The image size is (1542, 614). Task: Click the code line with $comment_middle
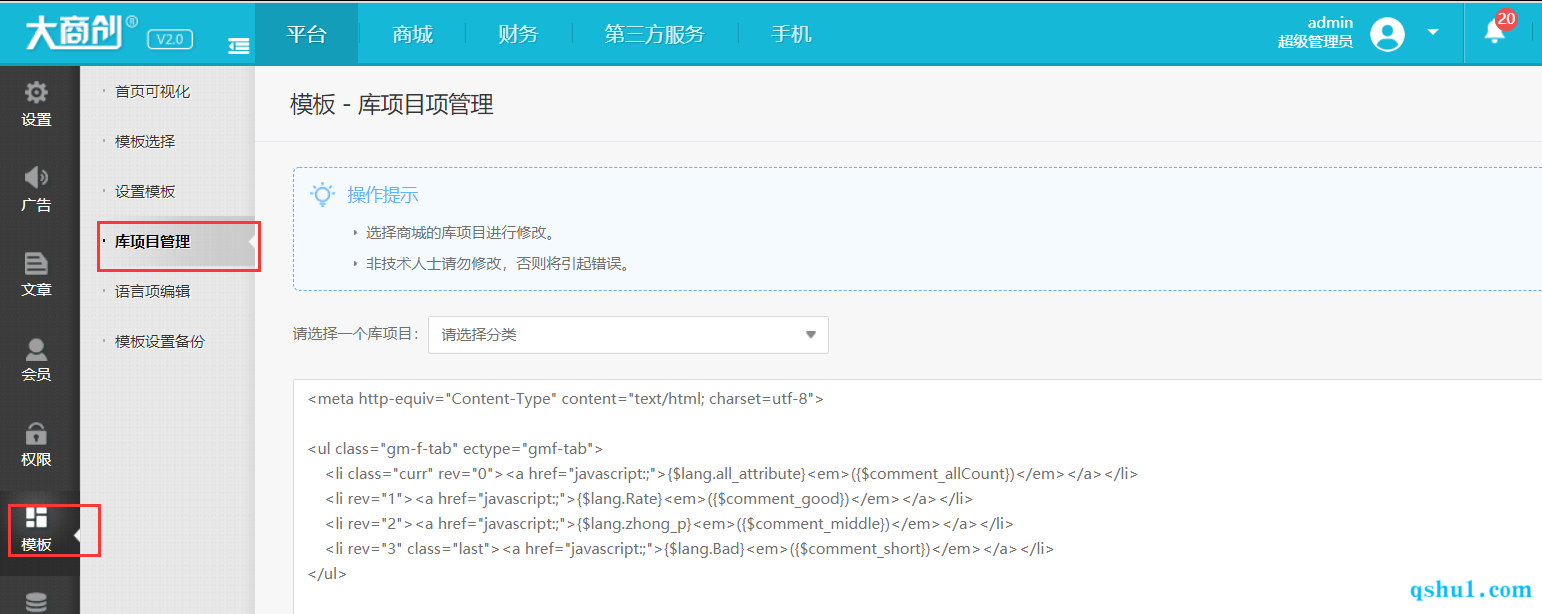click(669, 524)
